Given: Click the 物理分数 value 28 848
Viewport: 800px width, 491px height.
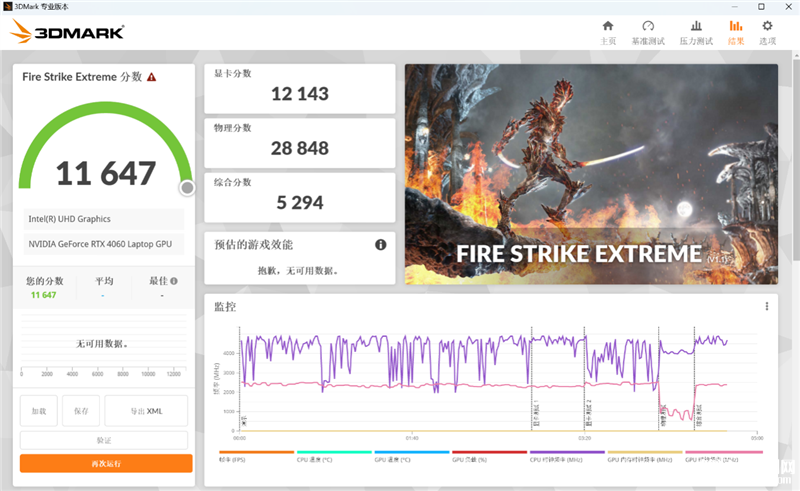Looking at the screenshot, I should point(300,149).
